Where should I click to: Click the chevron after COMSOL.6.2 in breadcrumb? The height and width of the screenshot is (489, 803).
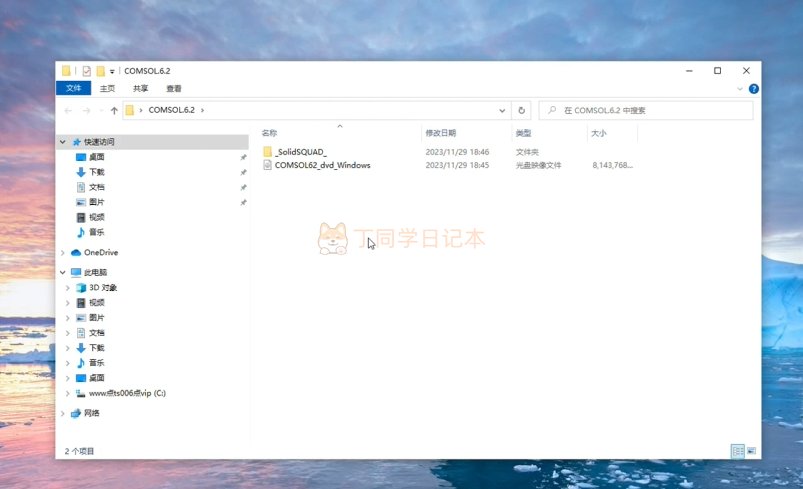point(202,110)
